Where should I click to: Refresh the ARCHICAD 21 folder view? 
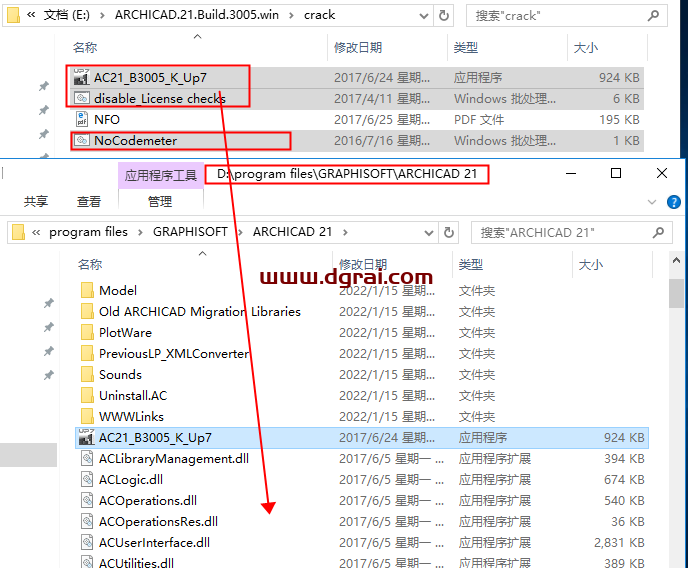[448, 232]
